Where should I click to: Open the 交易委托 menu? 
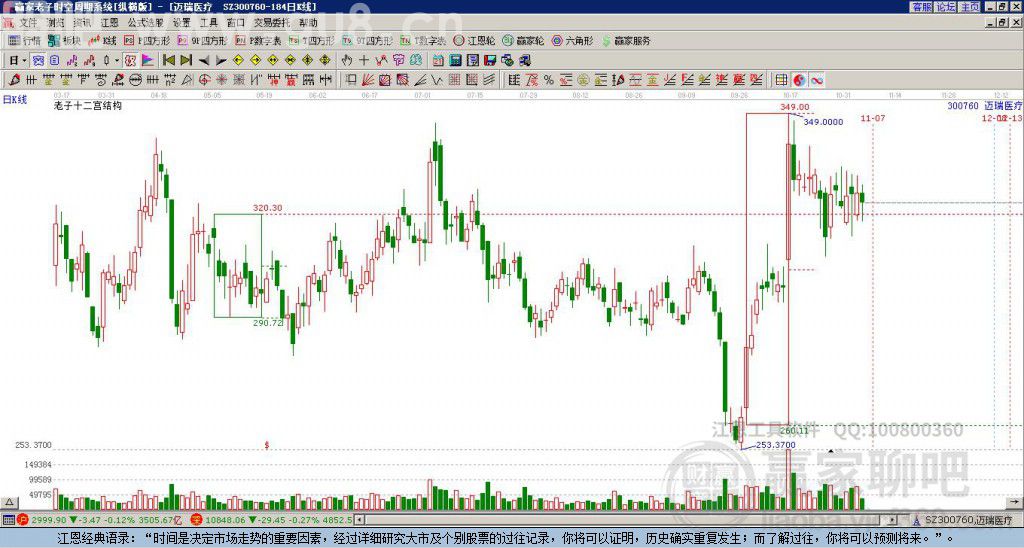click(x=272, y=23)
